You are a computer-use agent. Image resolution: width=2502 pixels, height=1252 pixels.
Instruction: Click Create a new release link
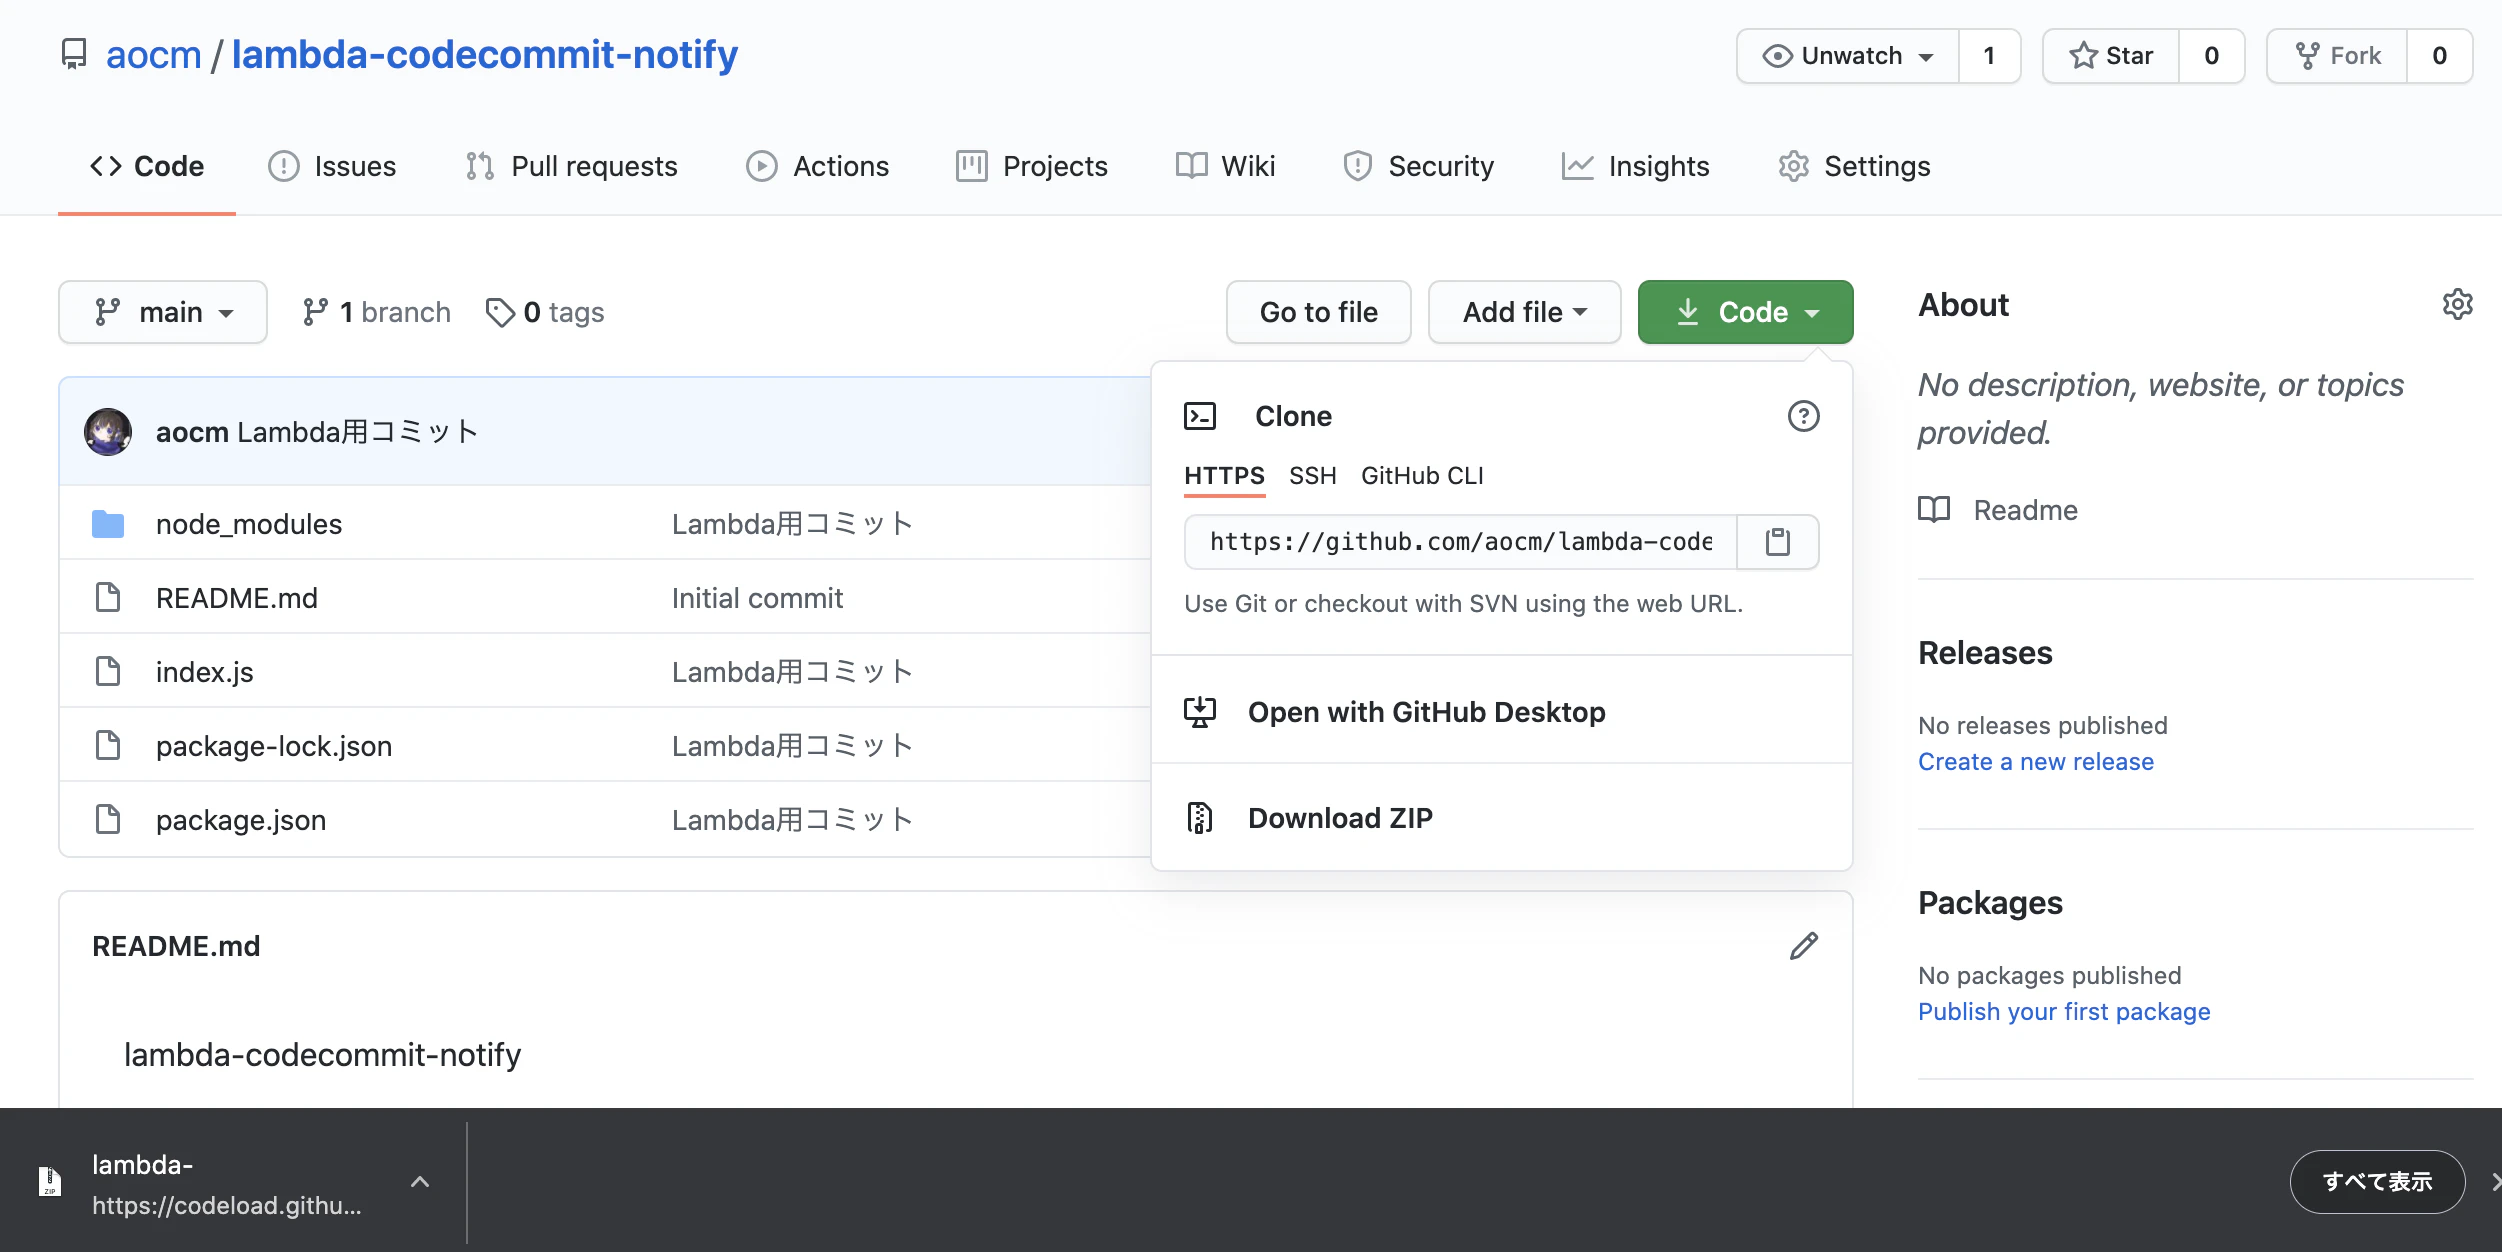(2036, 762)
